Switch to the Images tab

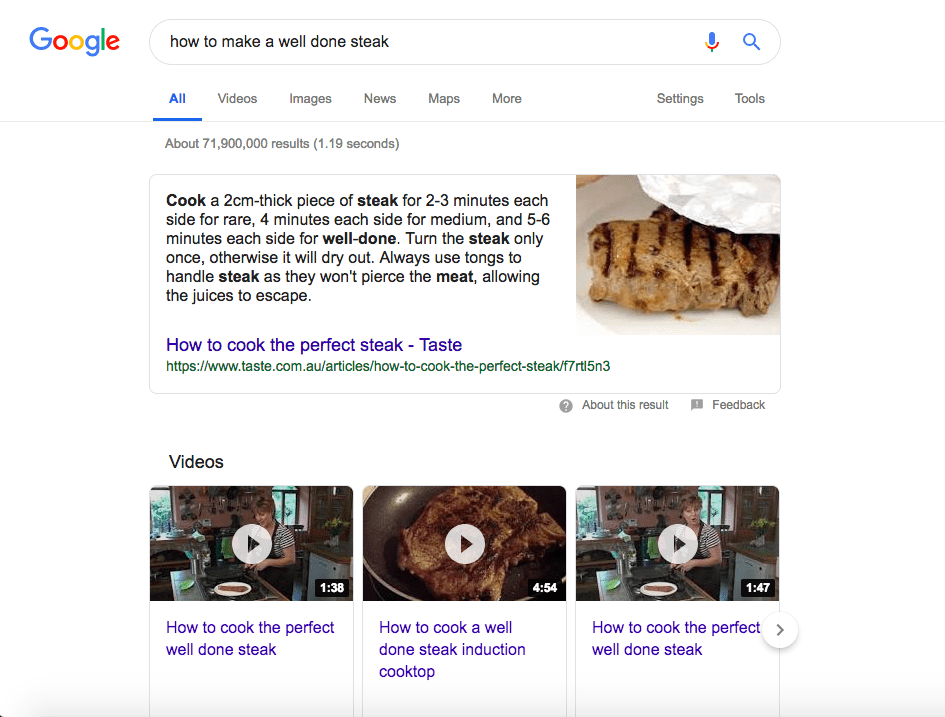310,99
